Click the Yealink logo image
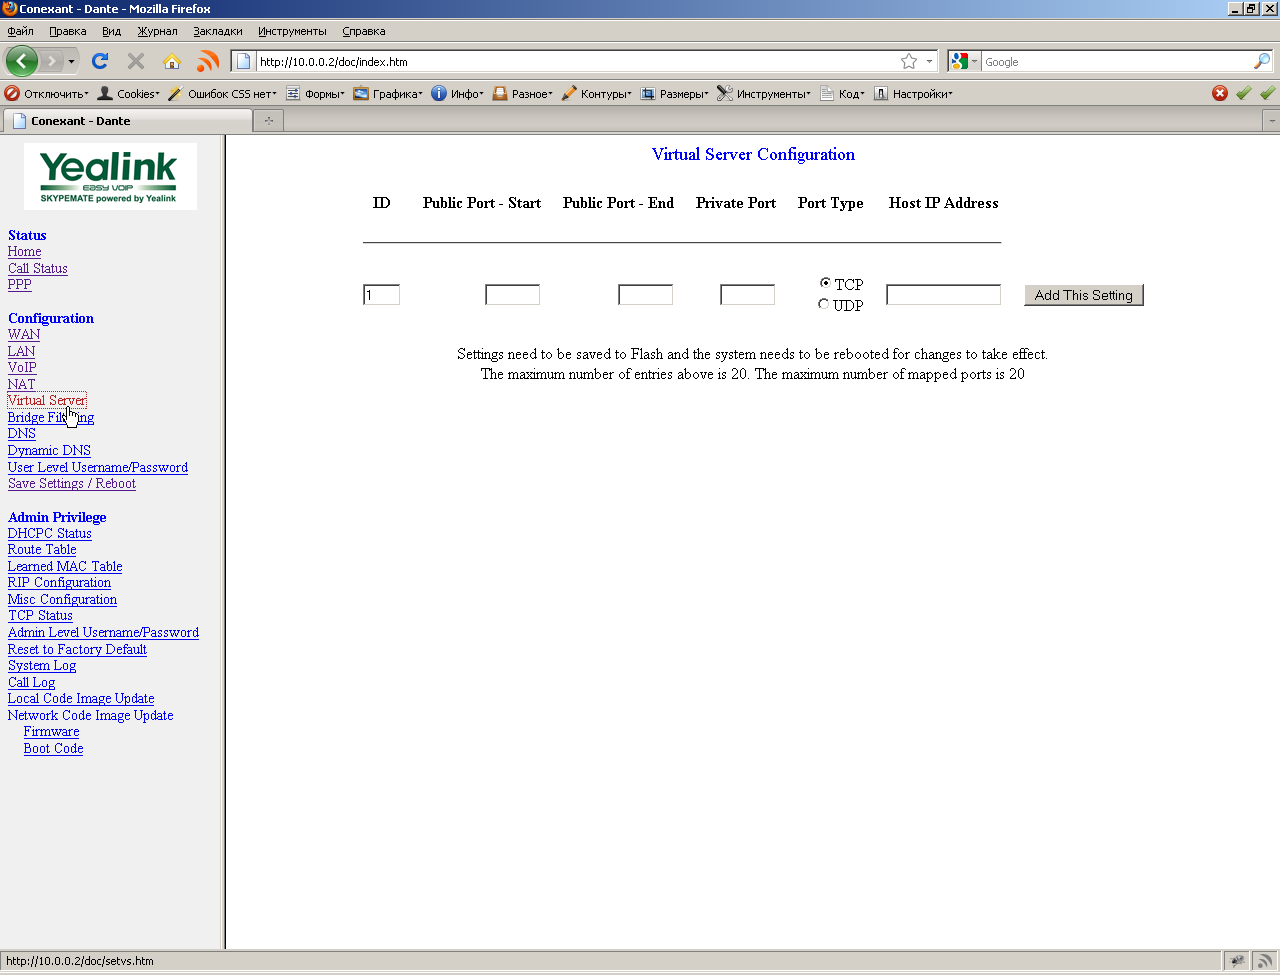Screen dimensions: 1280x975 click(x=111, y=176)
